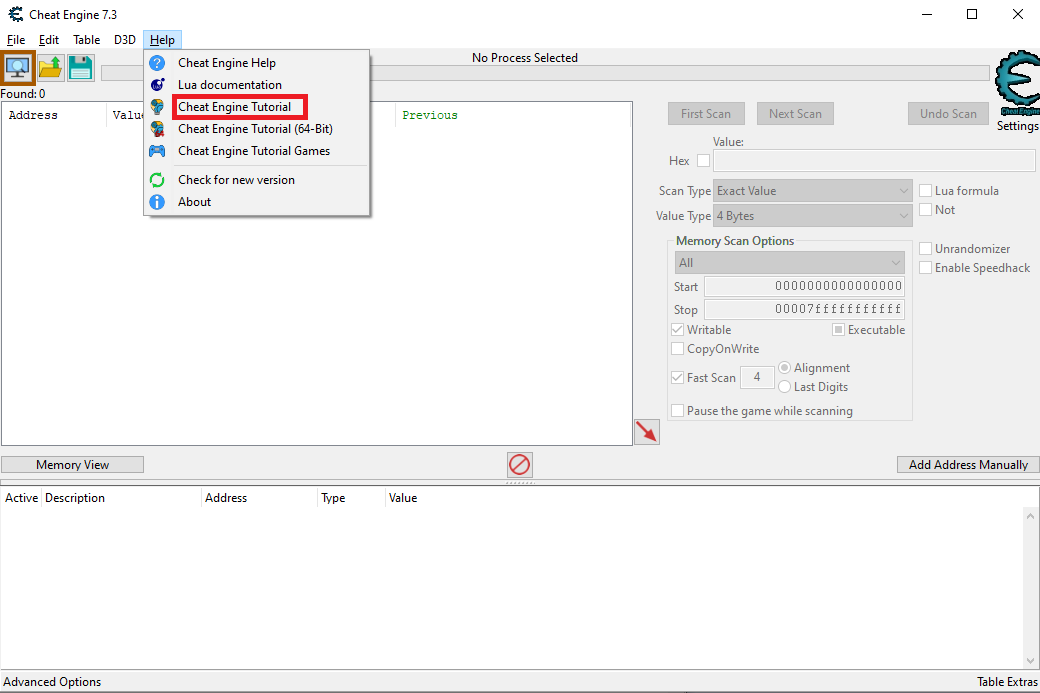Click the Start address field
Screen dimensions: 1040x693
804,286
